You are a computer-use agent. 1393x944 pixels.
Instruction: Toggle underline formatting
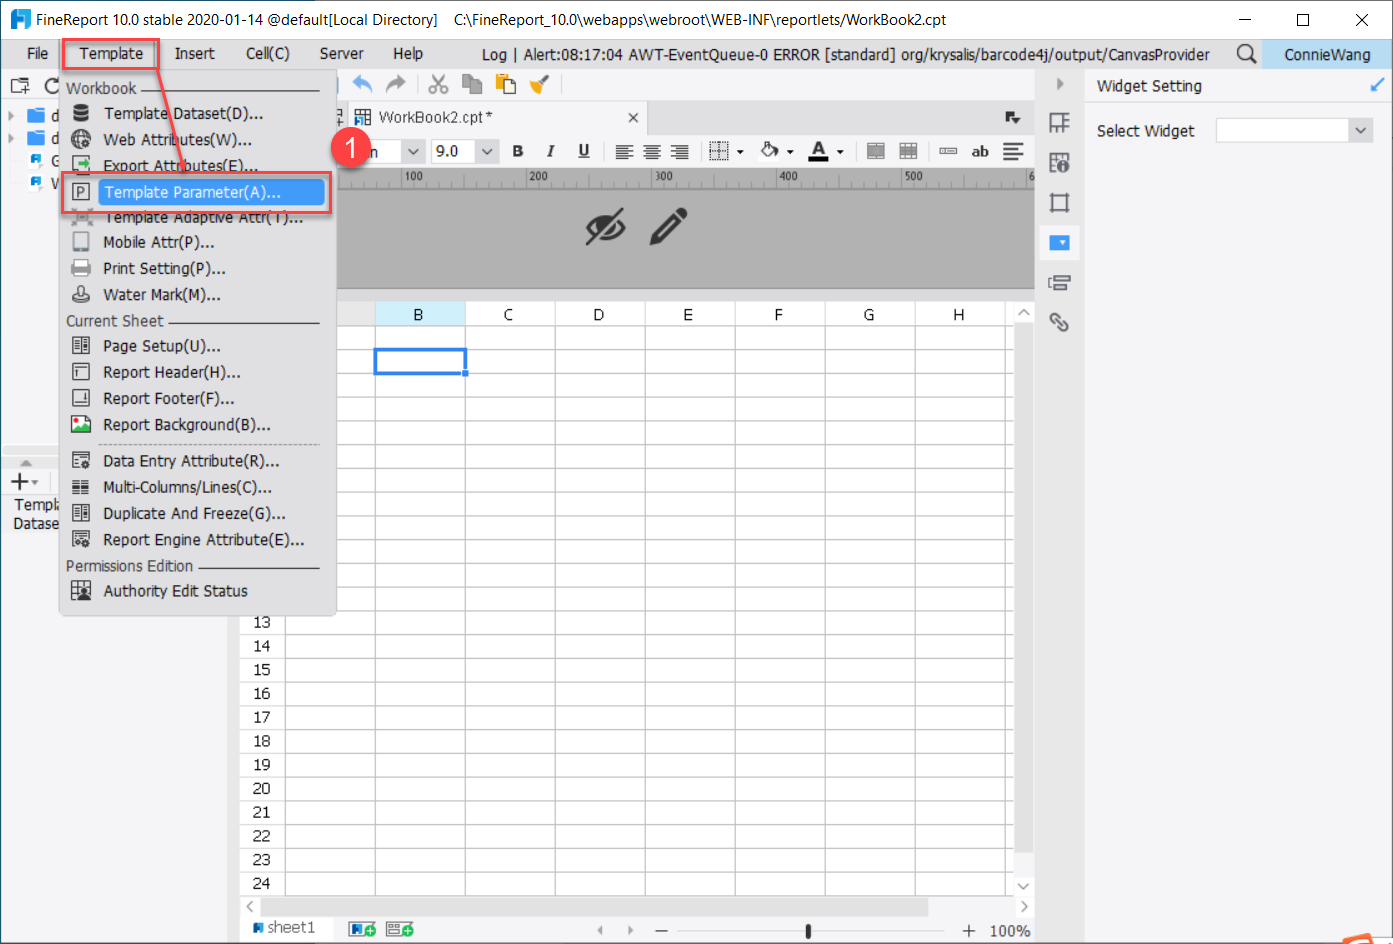(x=585, y=150)
